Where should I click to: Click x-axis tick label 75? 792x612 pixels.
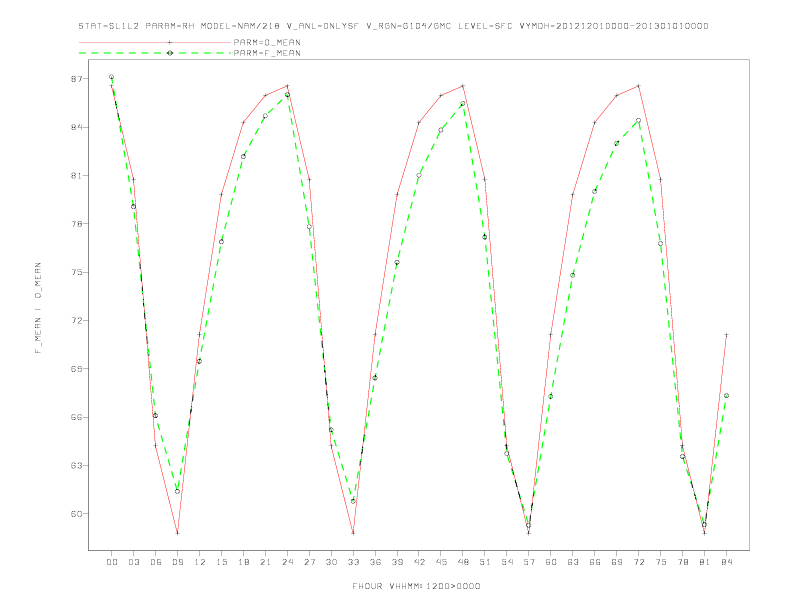pos(661,562)
